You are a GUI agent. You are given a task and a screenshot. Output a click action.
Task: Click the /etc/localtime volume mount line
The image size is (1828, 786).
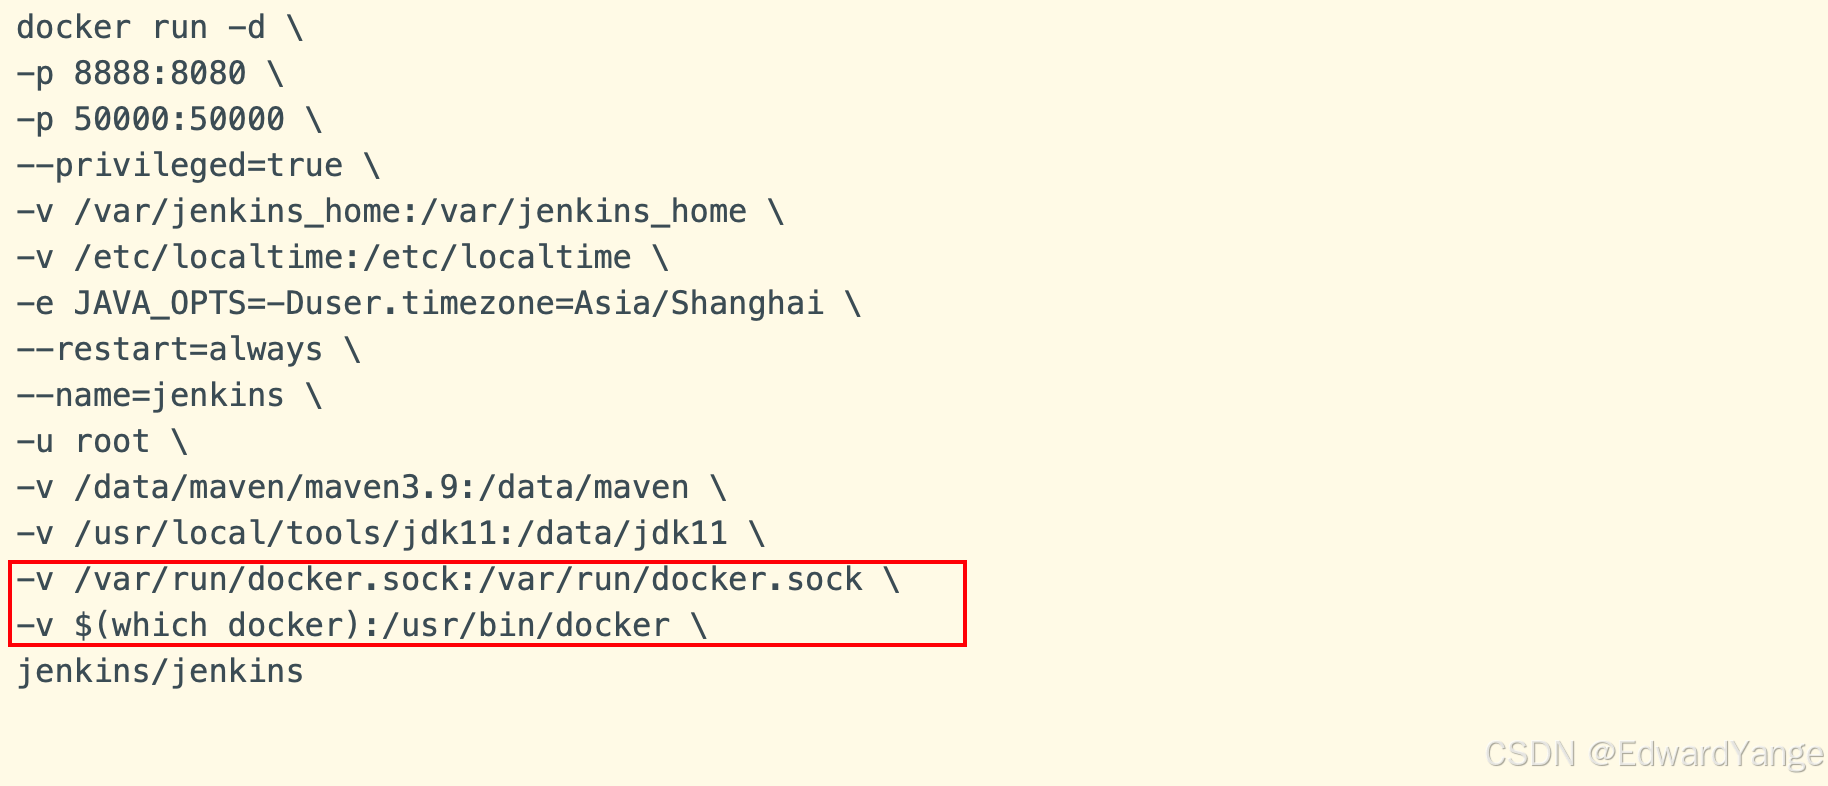[x=342, y=258]
